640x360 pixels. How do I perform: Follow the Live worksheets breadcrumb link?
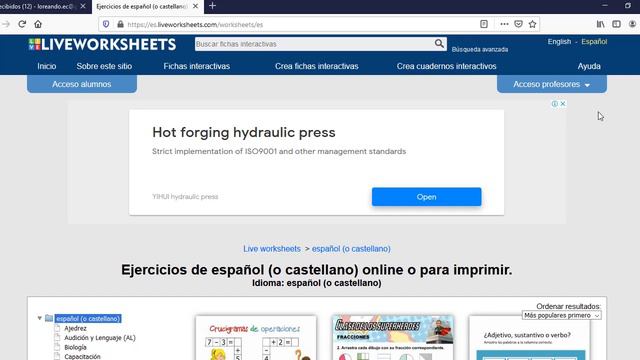tap(272, 249)
